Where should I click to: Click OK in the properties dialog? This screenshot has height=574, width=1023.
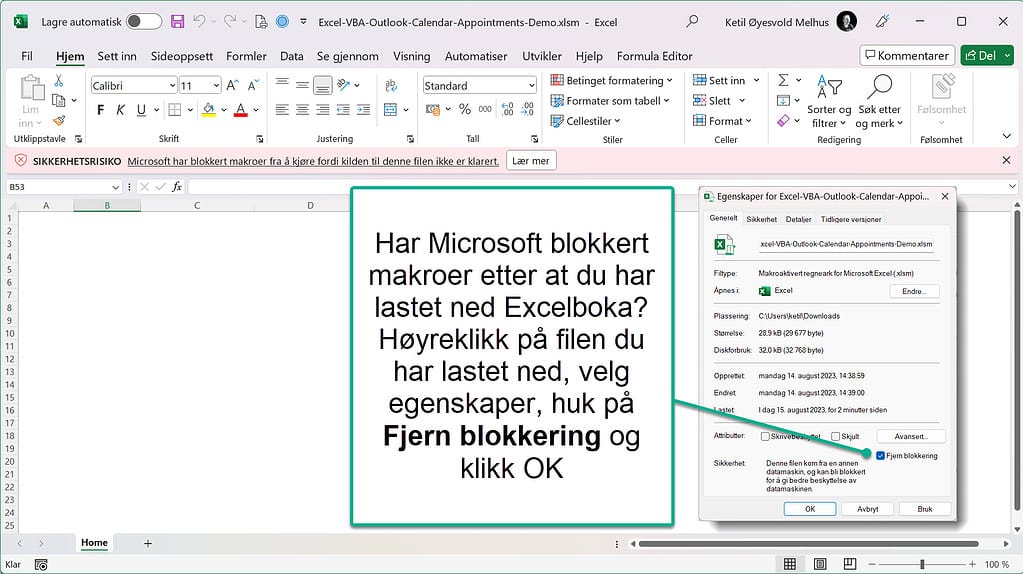point(810,509)
